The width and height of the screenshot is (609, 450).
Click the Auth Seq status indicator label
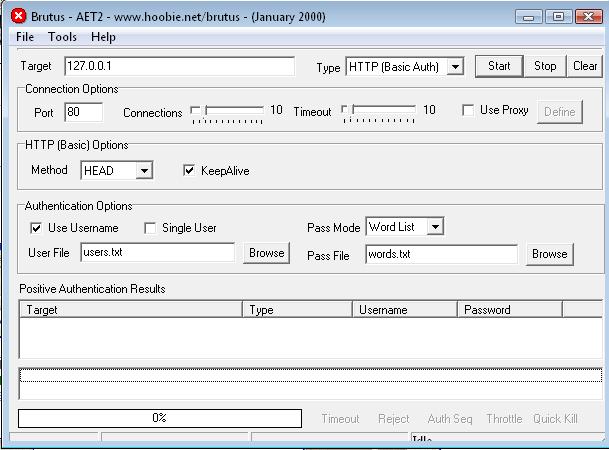pyautogui.click(x=450, y=419)
